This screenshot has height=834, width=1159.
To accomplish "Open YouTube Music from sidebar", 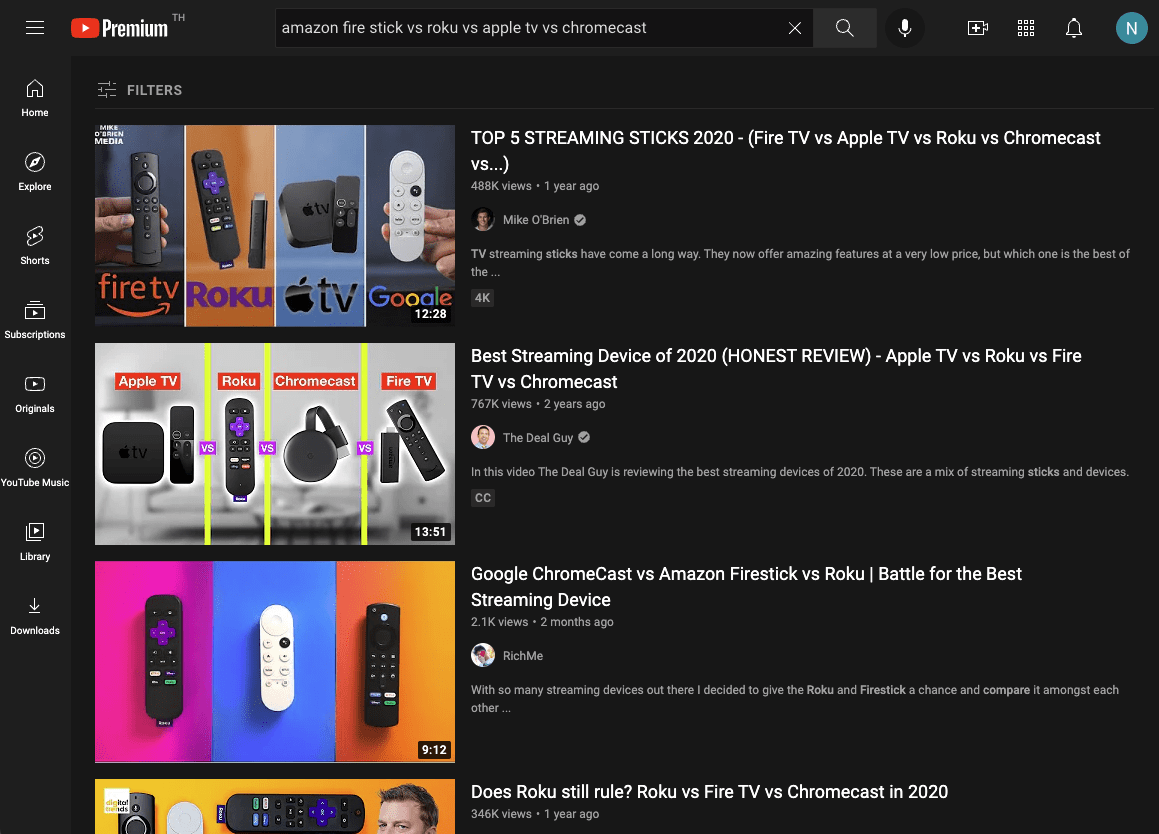I will coord(35,468).
